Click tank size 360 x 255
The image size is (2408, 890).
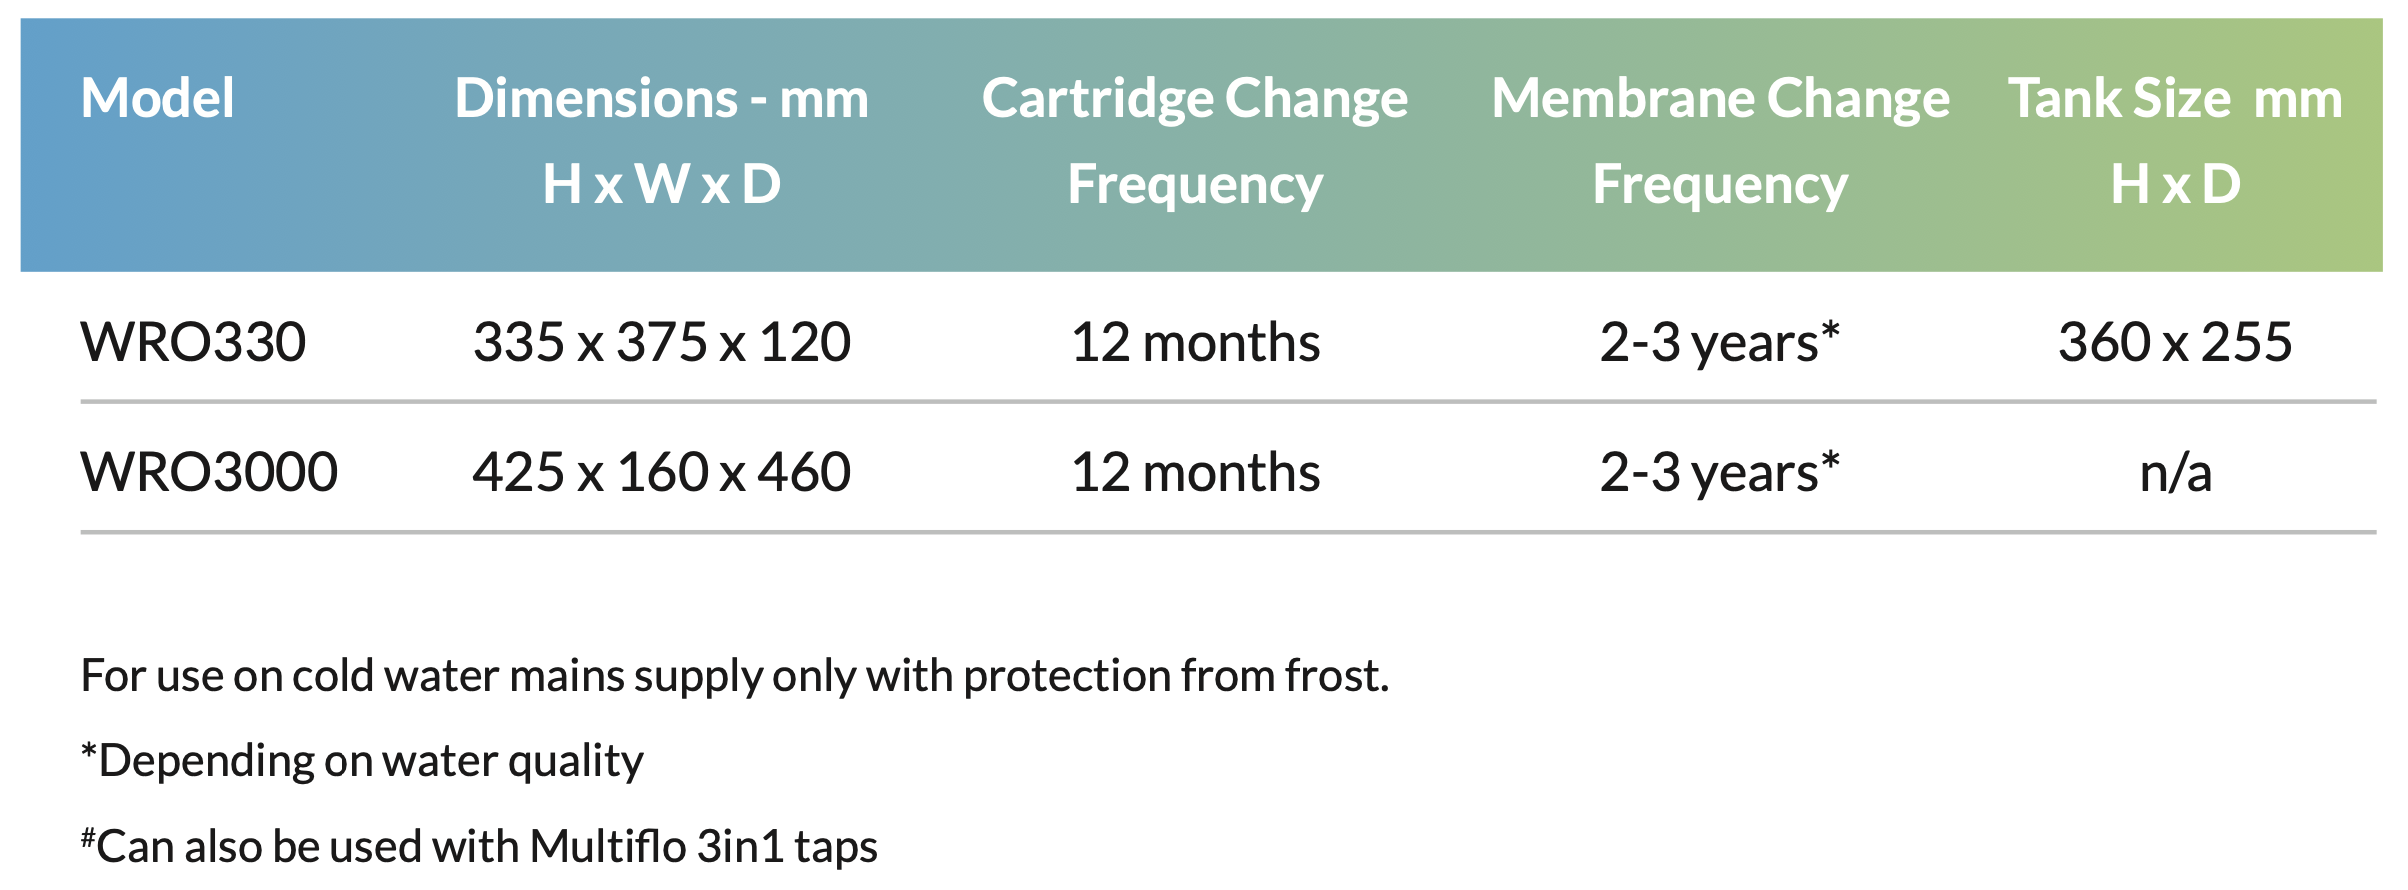point(2175,342)
